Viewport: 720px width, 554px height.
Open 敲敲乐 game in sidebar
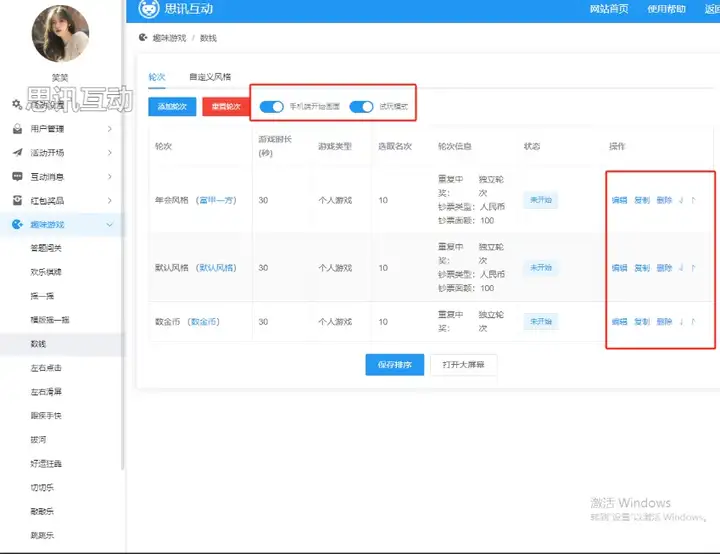pos(42,511)
